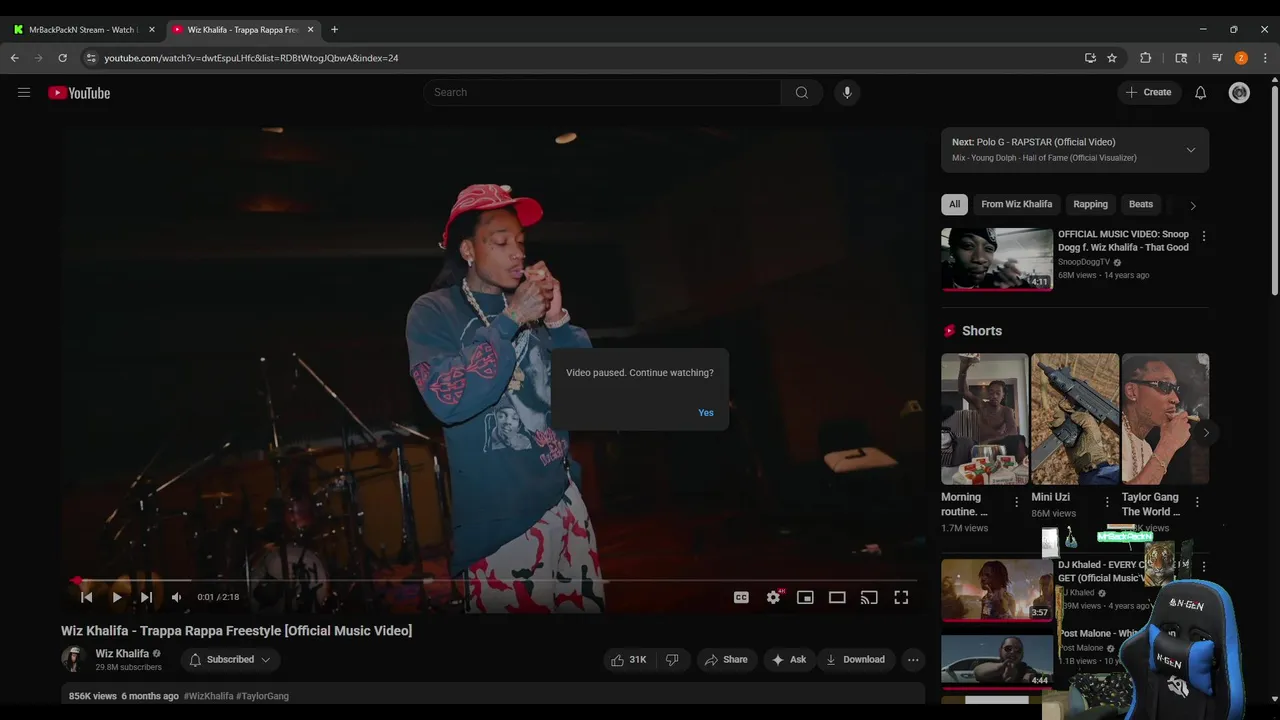Click the browser address bar URL
Viewport: 1280px width, 720px height.
(x=251, y=58)
